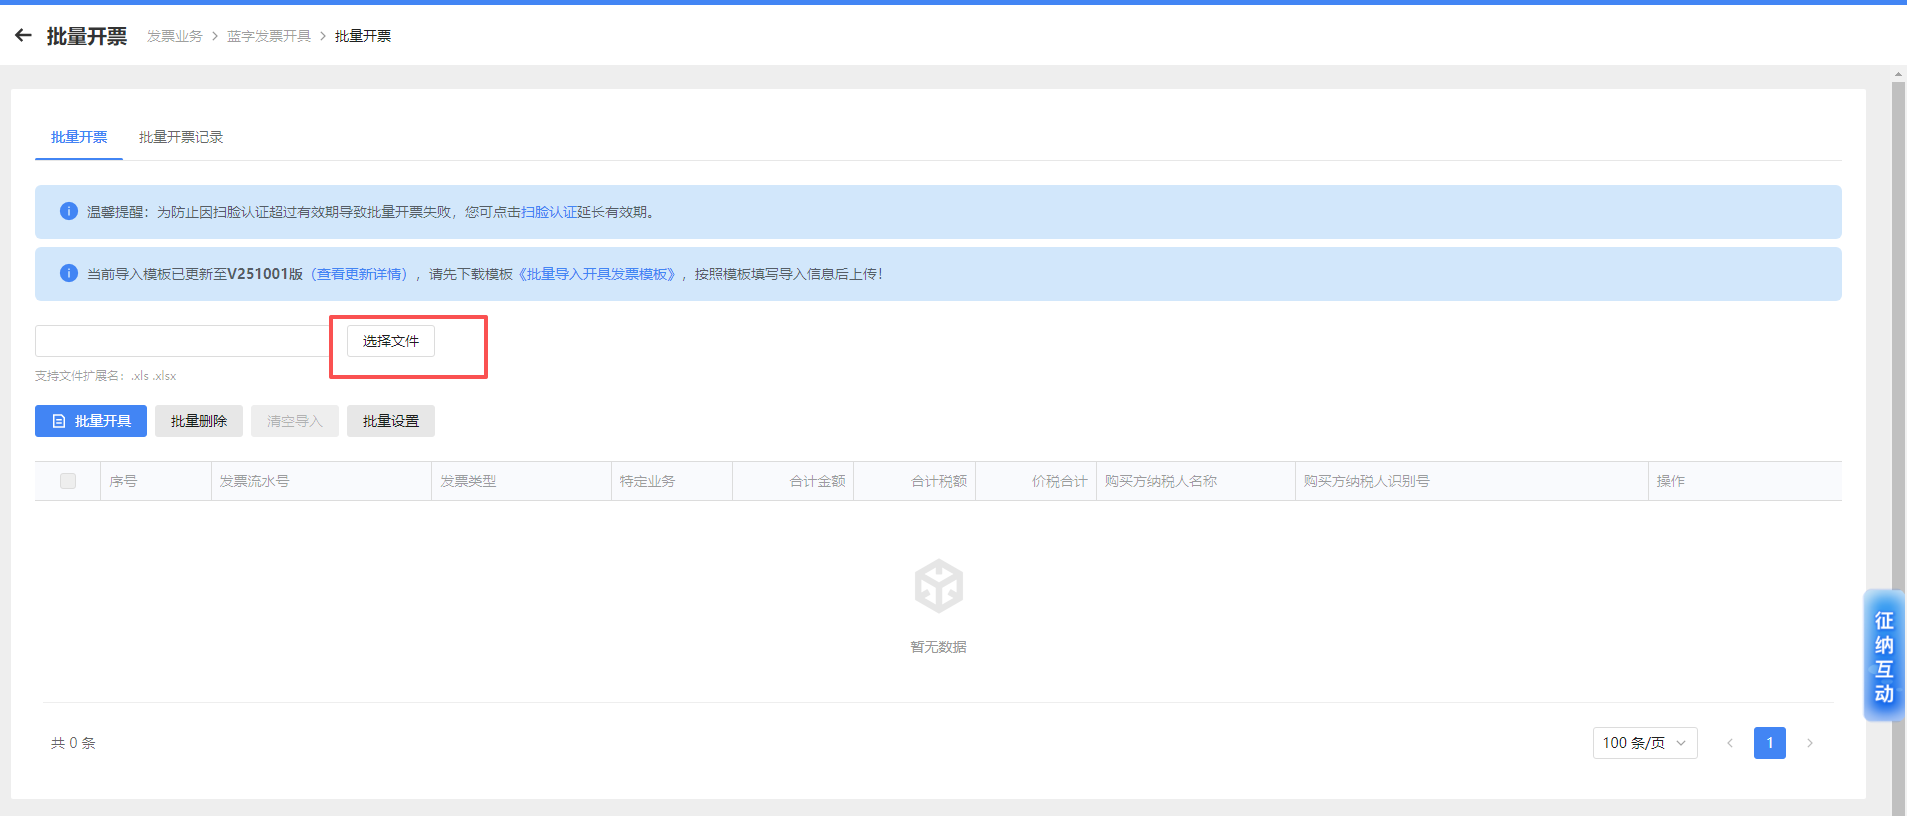Open the 扫脸认证 link
Image resolution: width=1907 pixels, height=816 pixels.
[548, 212]
